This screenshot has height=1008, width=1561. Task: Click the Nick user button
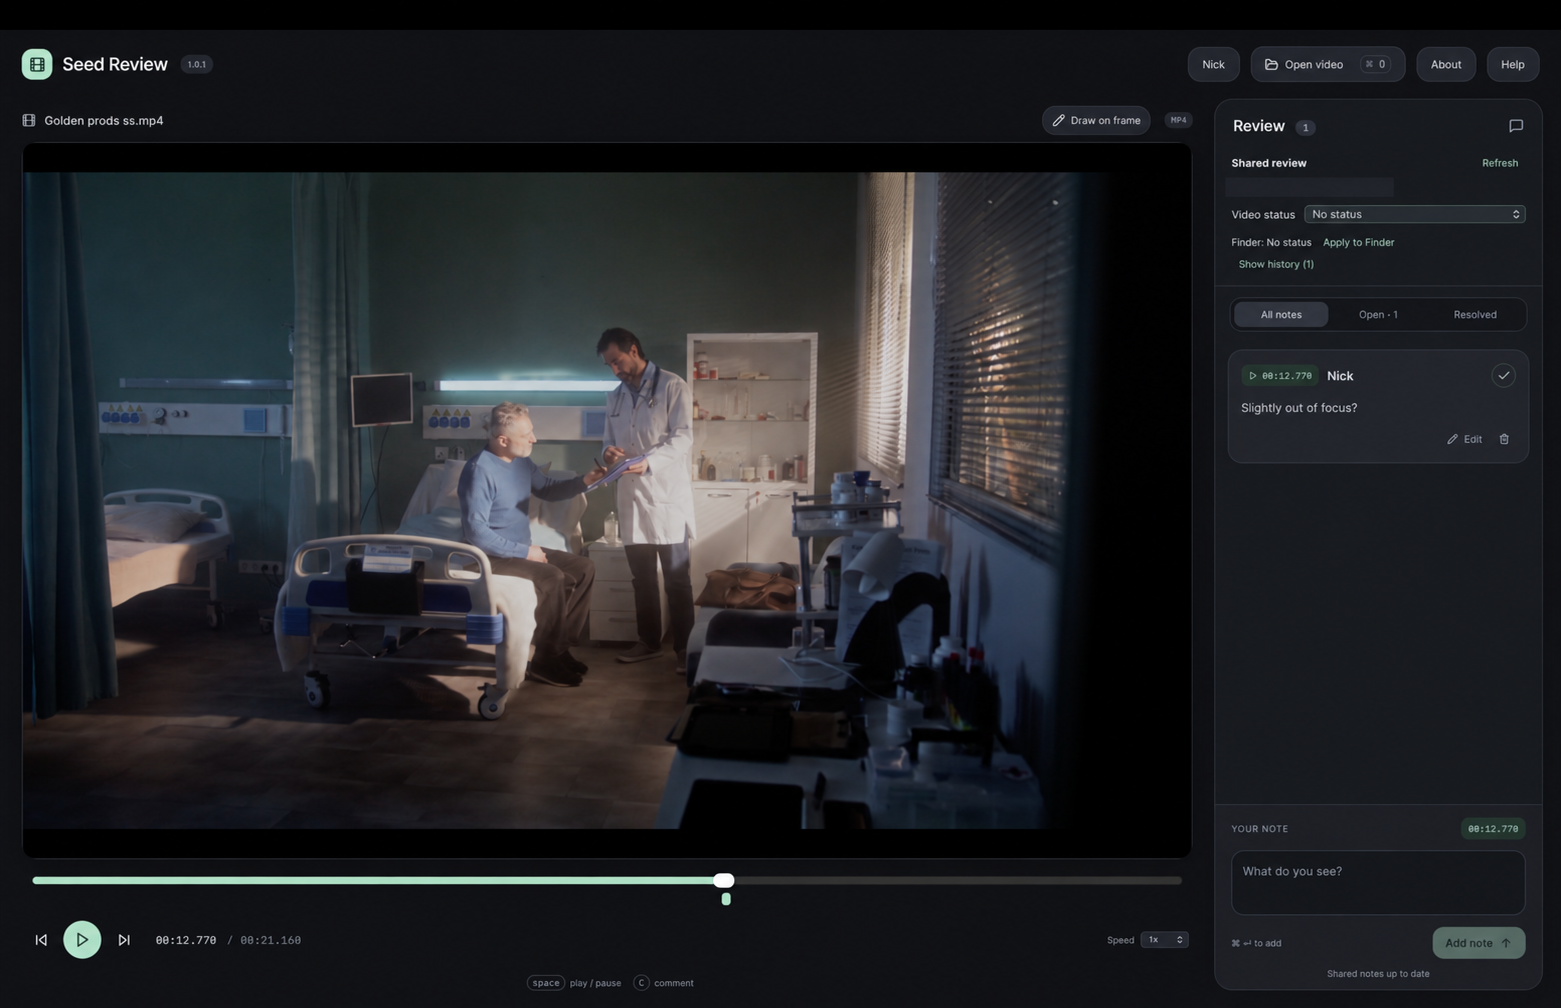pyautogui.click(x=1213, y=64)
